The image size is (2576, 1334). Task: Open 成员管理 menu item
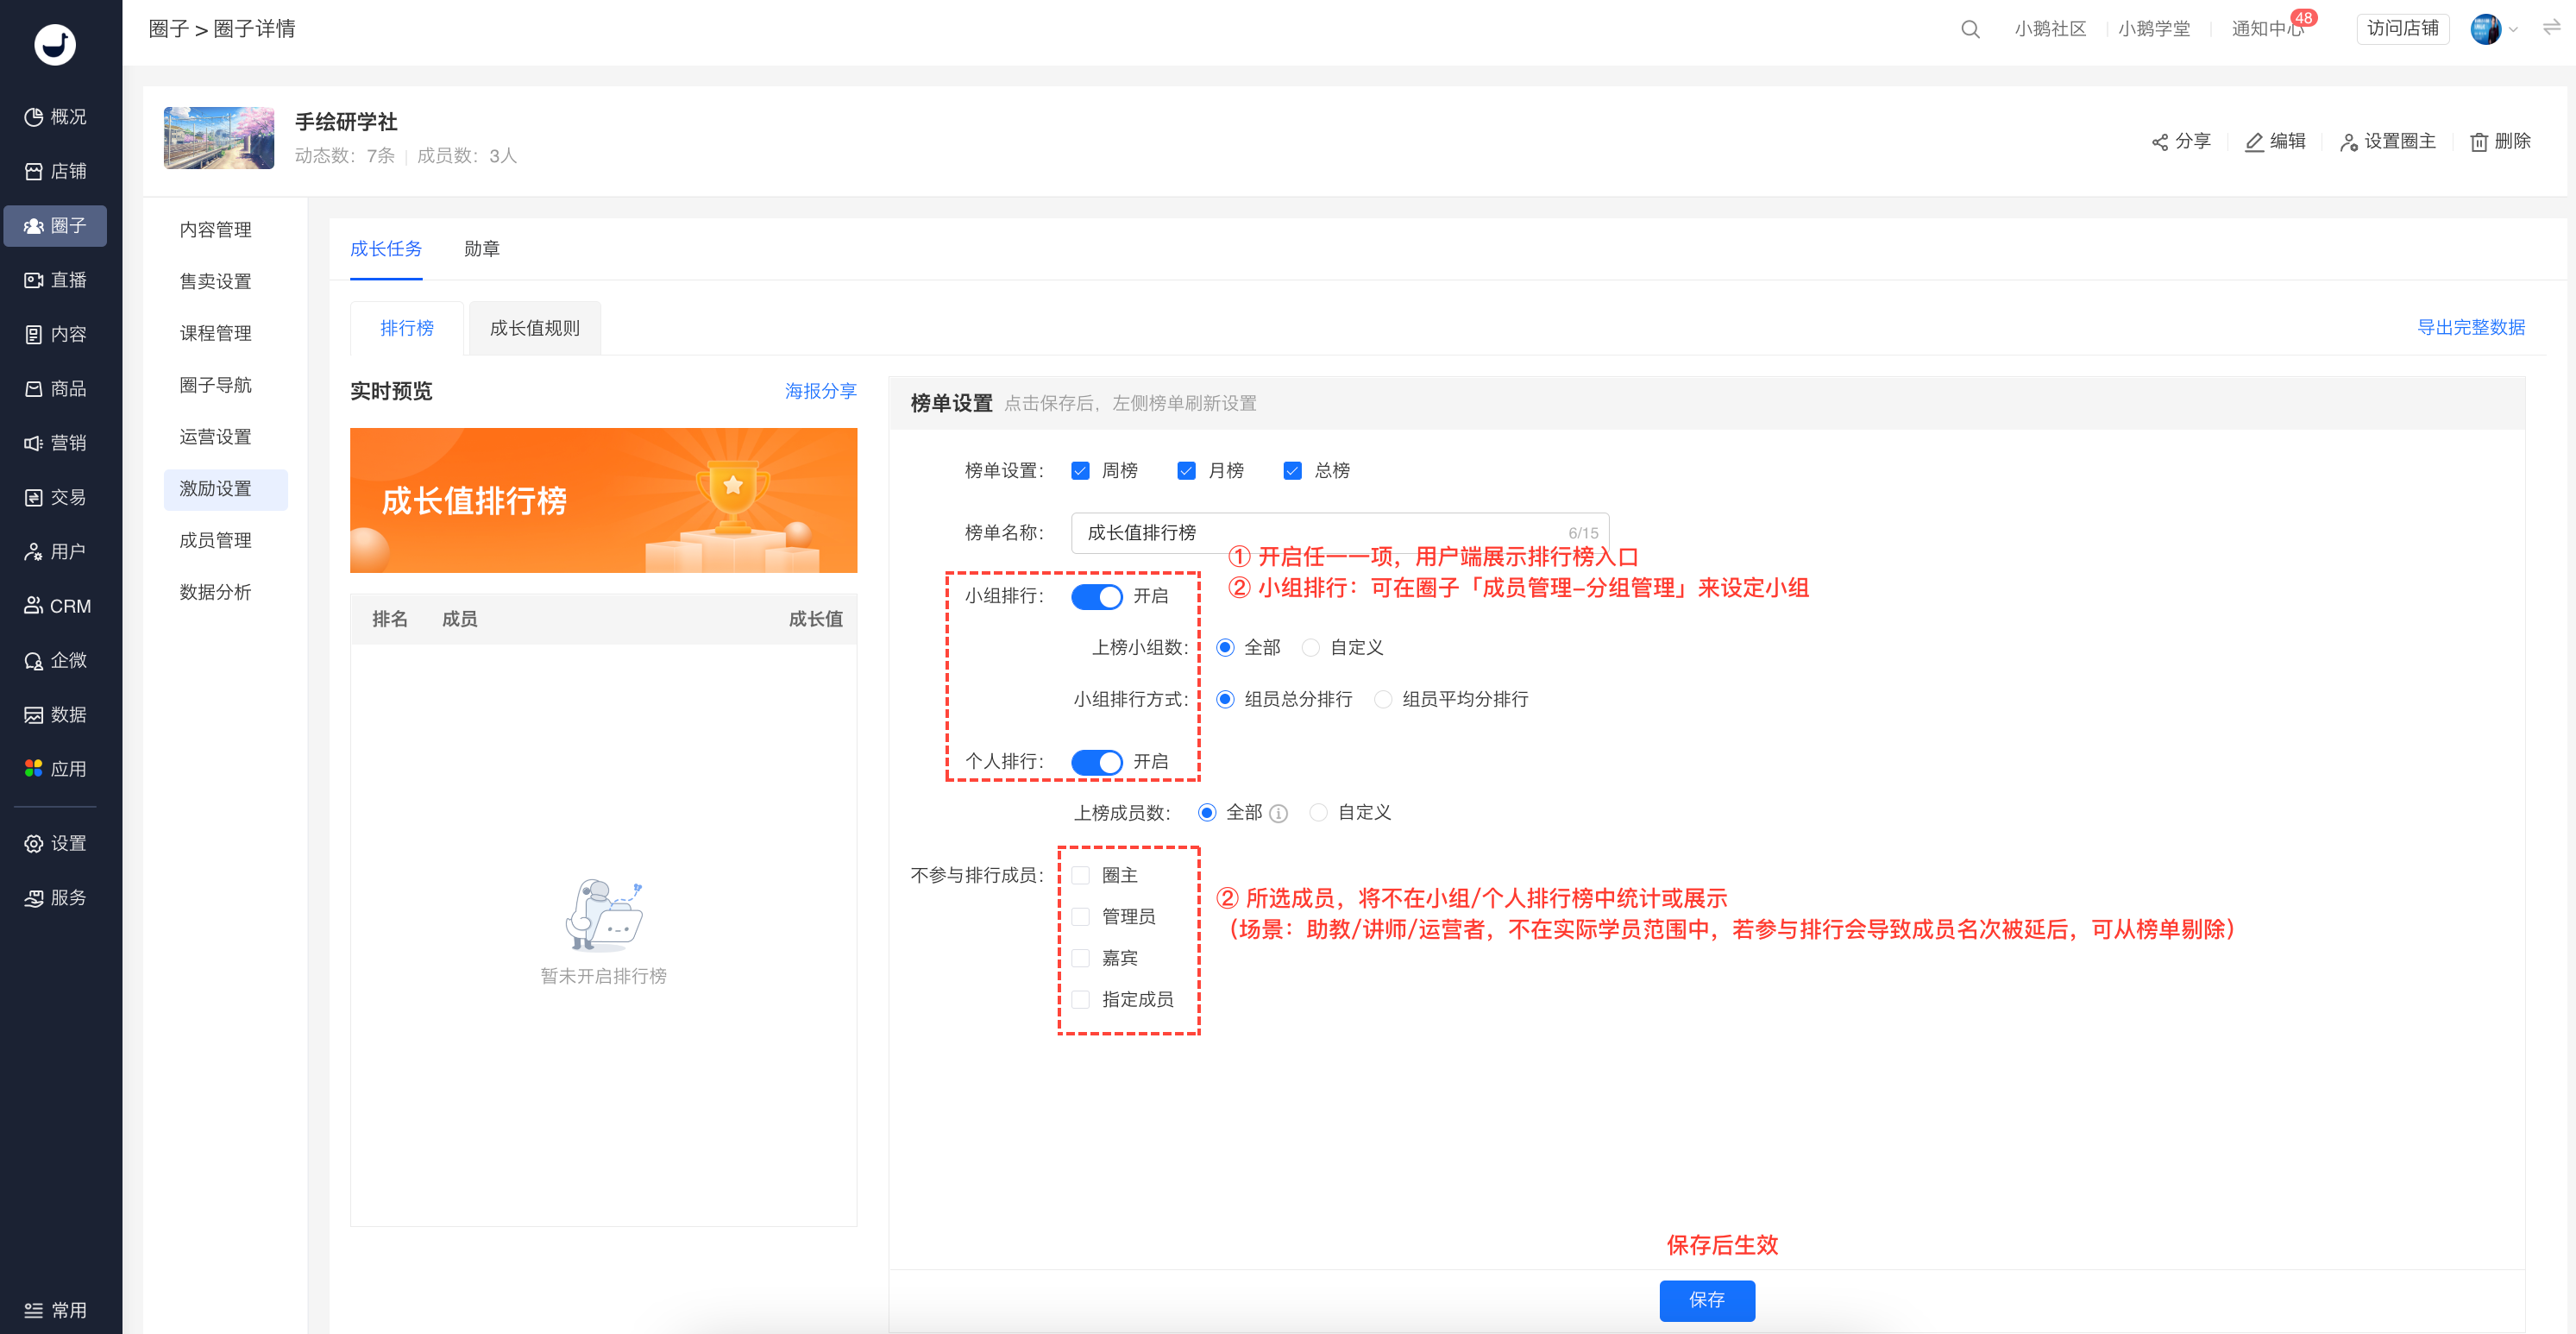click(x=216, y=541)
